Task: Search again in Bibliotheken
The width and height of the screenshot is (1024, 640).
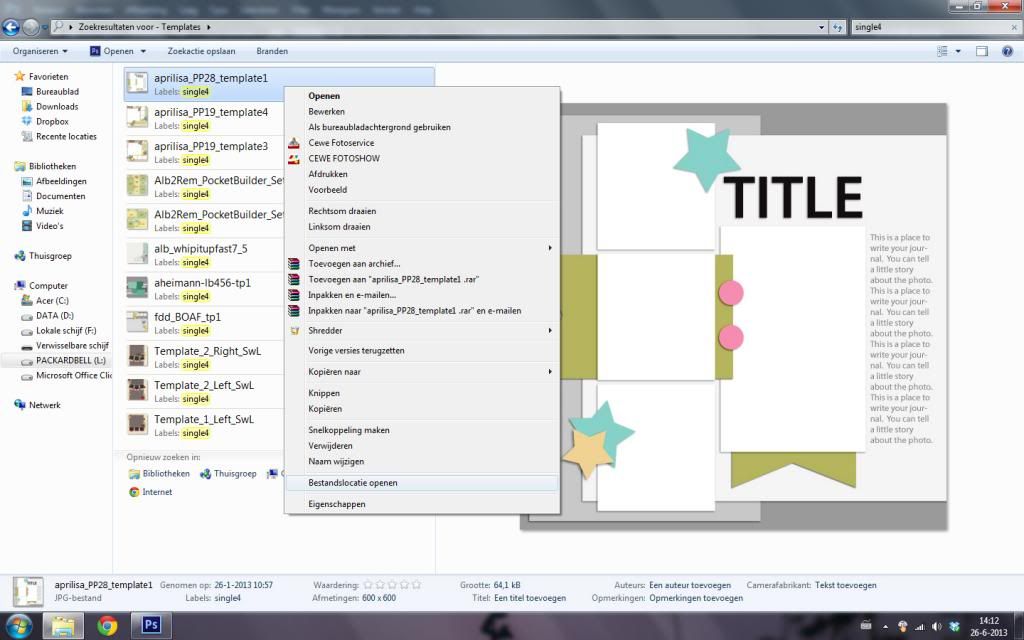Action: click(x=159, y=473)
